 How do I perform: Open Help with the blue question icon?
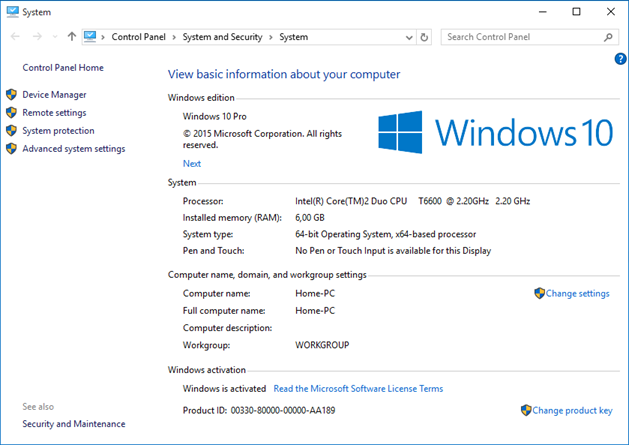point(620,59)
